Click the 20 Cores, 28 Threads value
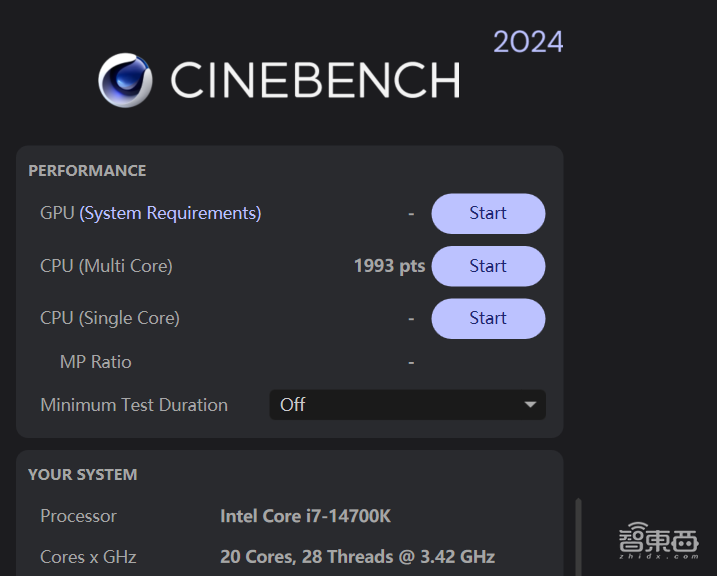 tap(357, 557)
